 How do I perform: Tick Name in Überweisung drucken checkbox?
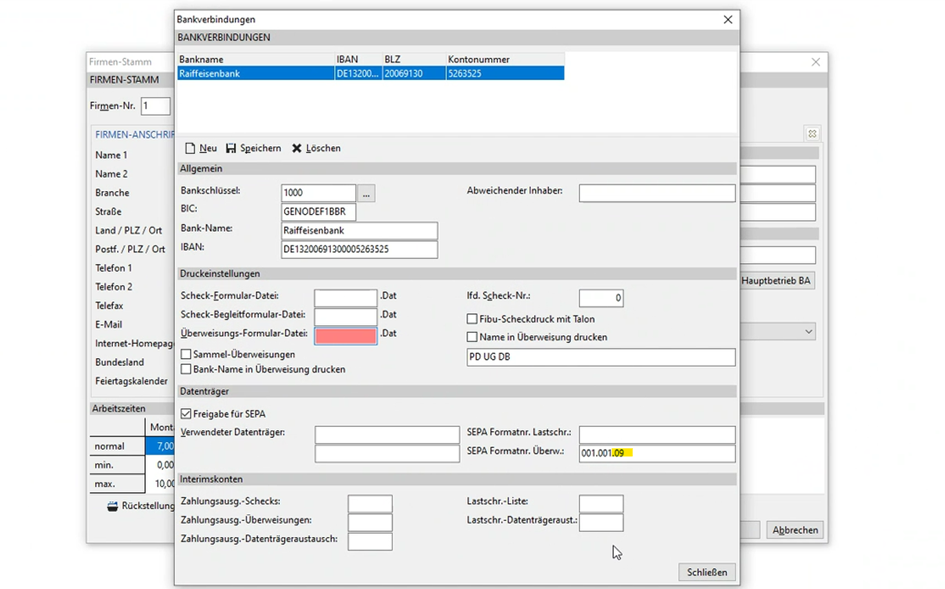472,337
